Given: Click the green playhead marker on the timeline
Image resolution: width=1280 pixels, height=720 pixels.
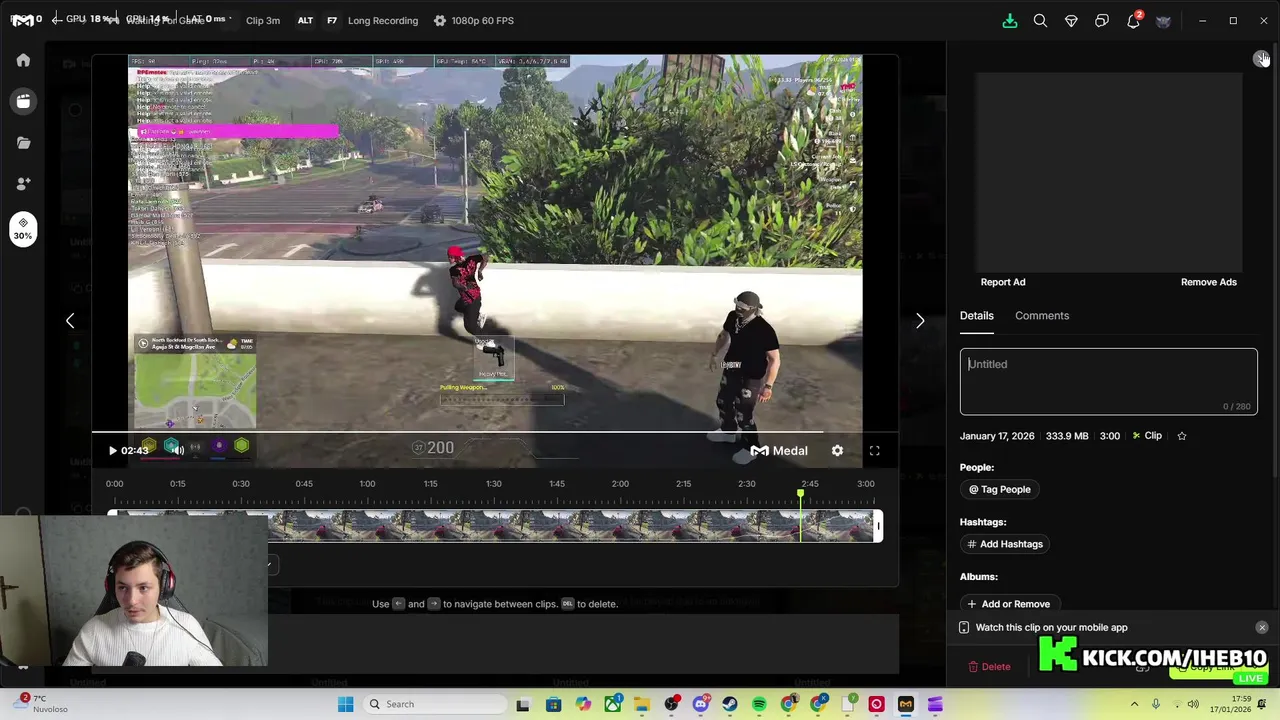Looking at the screenshot, I should click(800, 495).
